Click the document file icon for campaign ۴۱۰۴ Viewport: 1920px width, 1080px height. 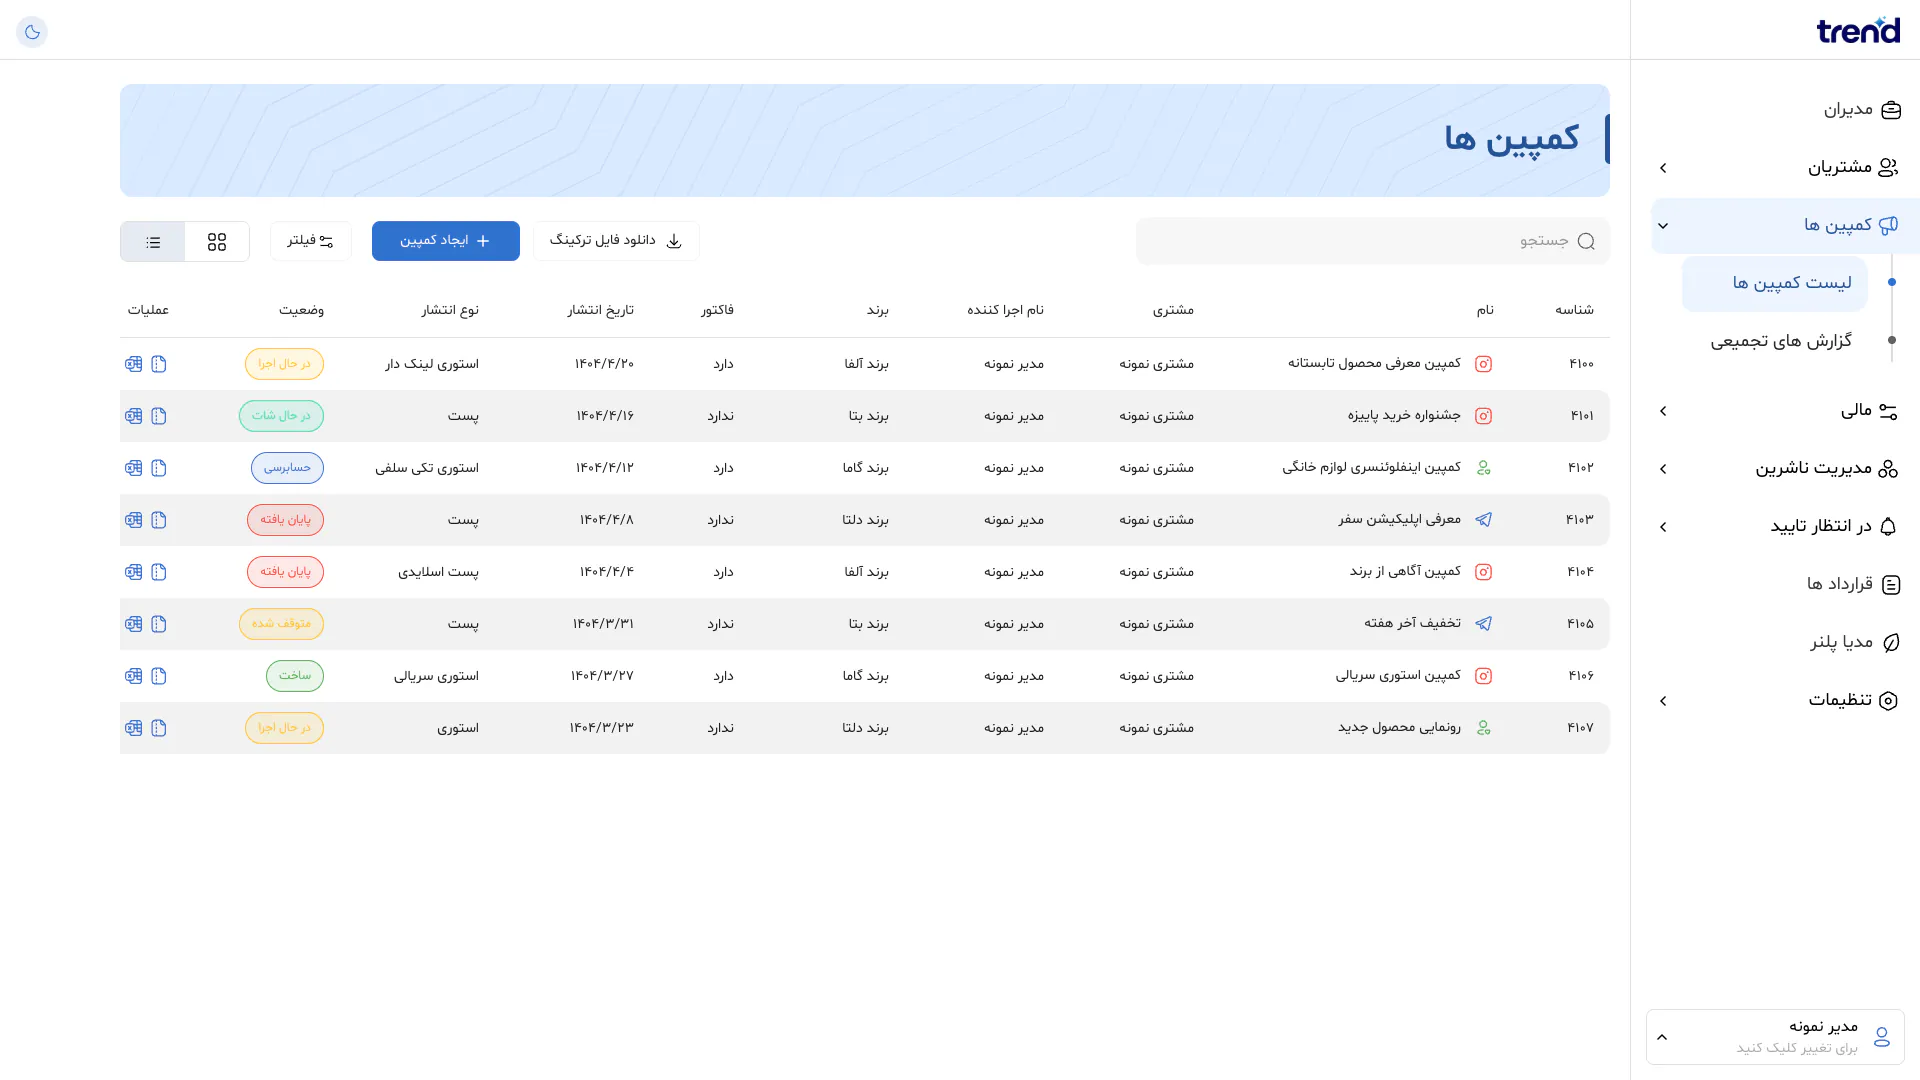[x=159, y=572]
